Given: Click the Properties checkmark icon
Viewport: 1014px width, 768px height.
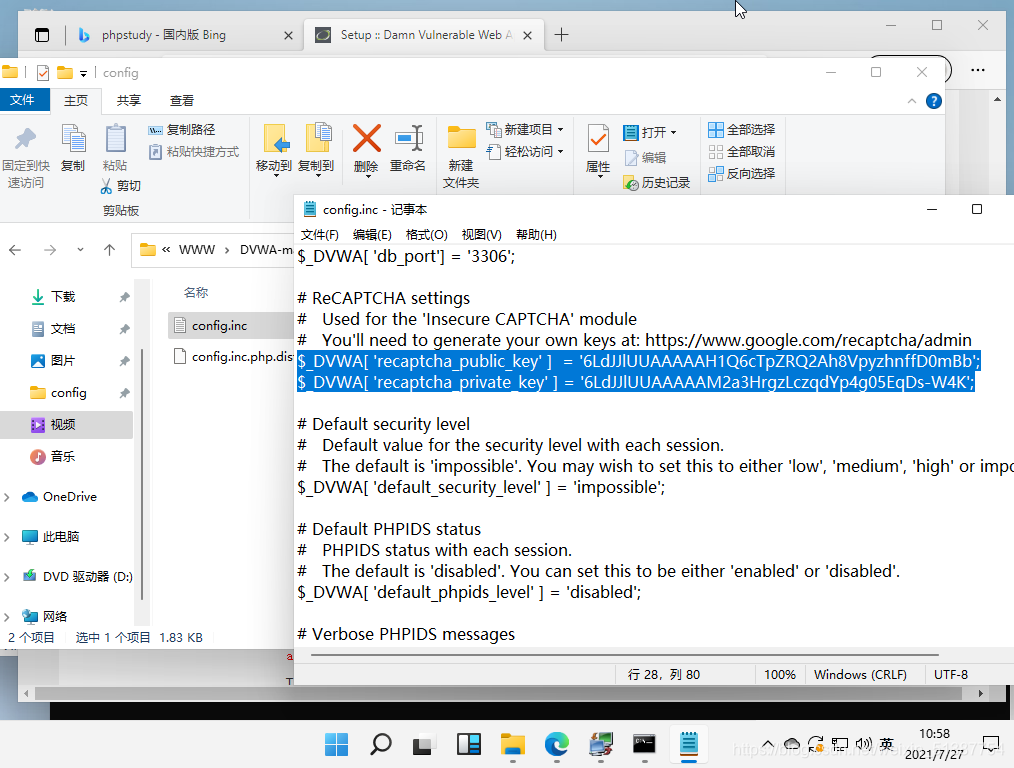Looking at the screenshot, I should pyautogui.click(x=598, y=139).
